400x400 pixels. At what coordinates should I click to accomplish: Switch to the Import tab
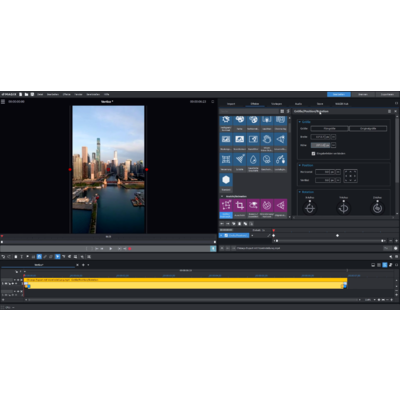tap(231, 104)
